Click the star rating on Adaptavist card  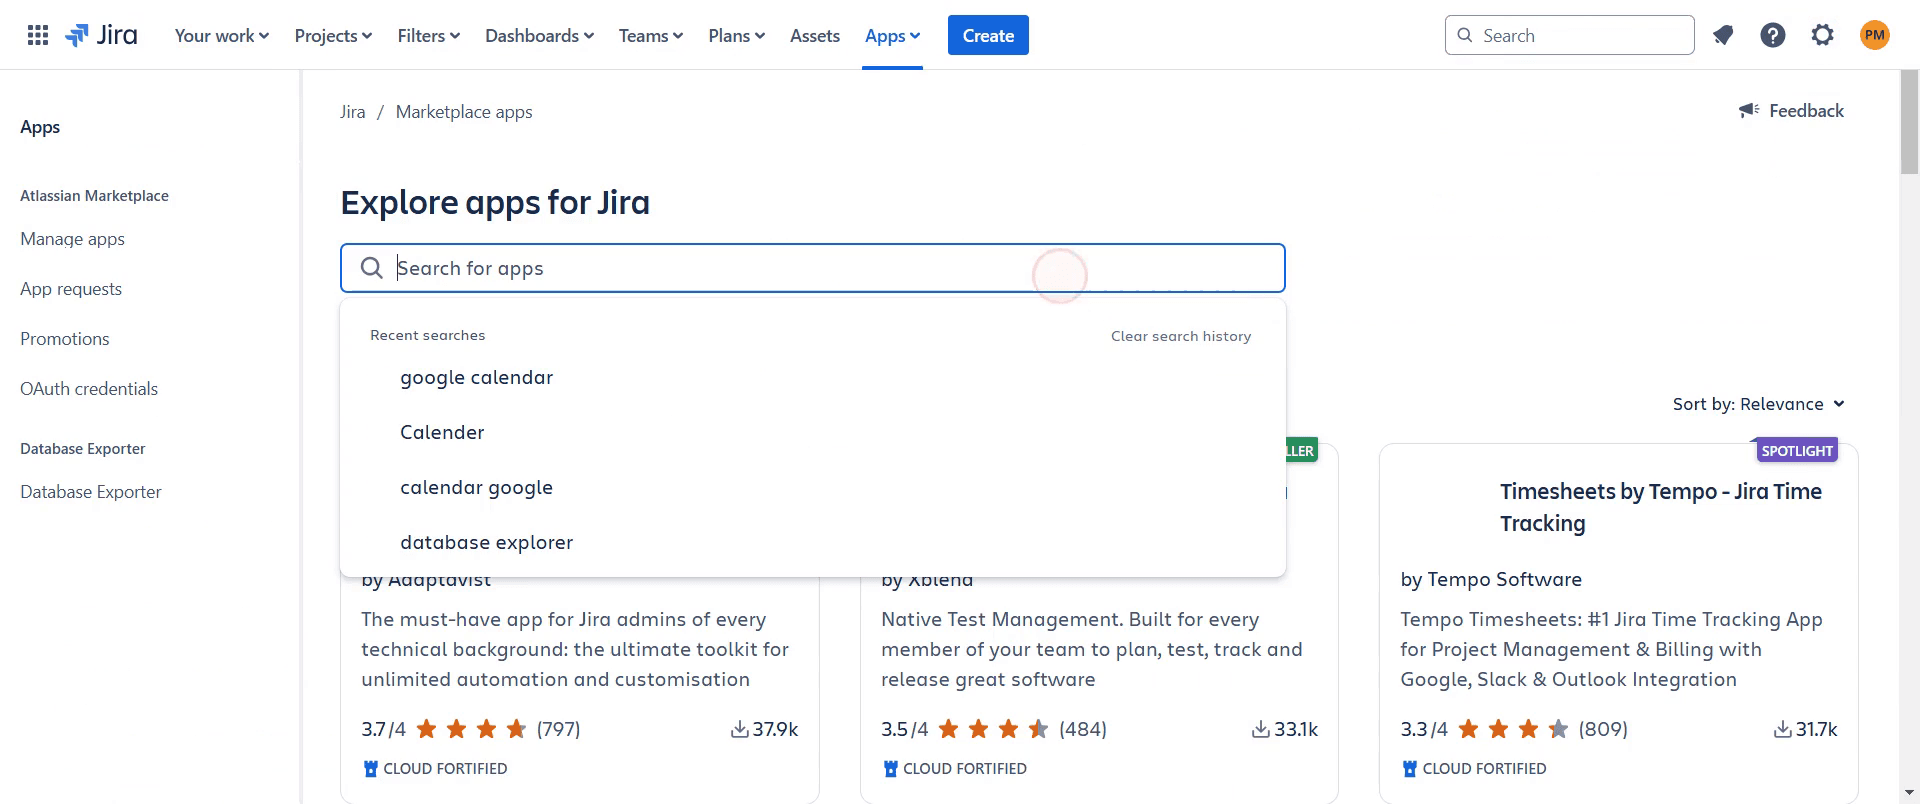tap(471, 730)
